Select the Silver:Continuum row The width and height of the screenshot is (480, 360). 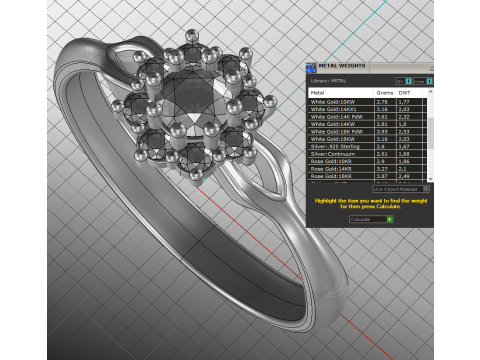(367, 154)
